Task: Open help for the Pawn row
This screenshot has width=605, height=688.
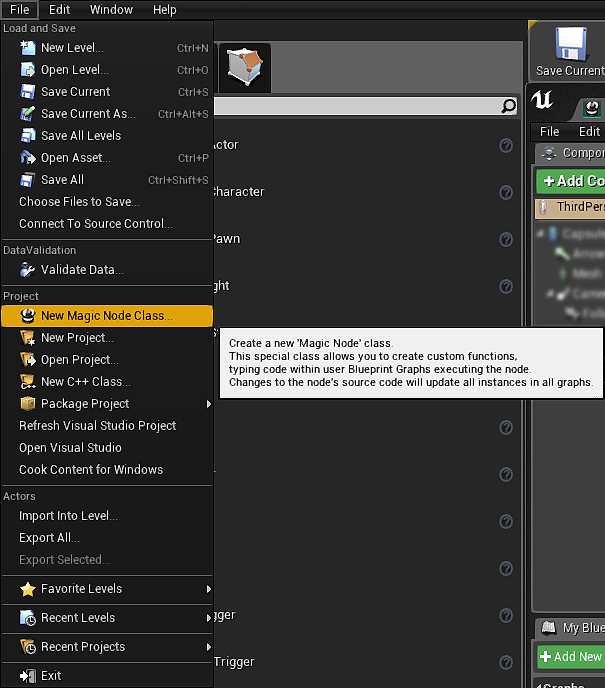Action: (x=506, y=239)
